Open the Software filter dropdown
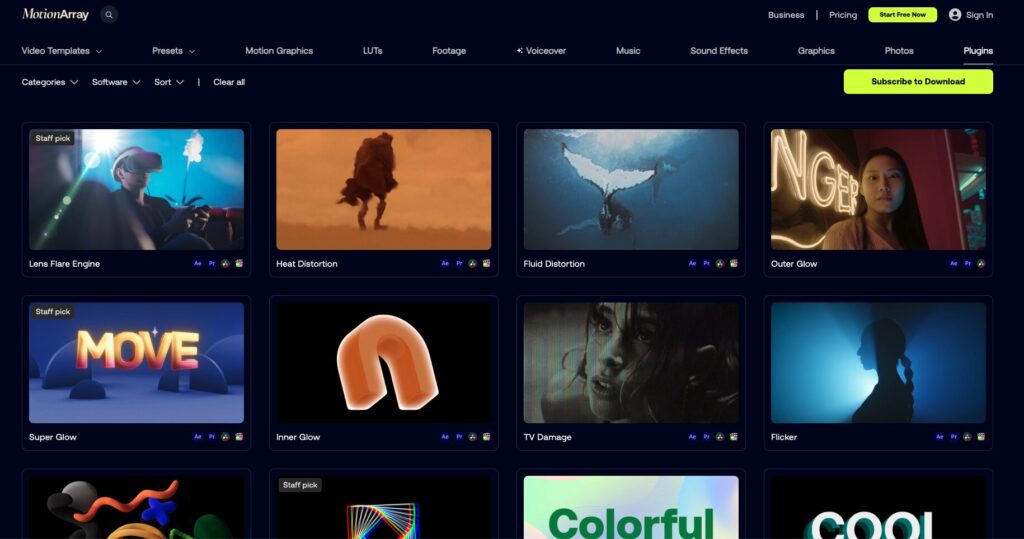The height and width of the screenshot is (539, 1024). point(116,82)
